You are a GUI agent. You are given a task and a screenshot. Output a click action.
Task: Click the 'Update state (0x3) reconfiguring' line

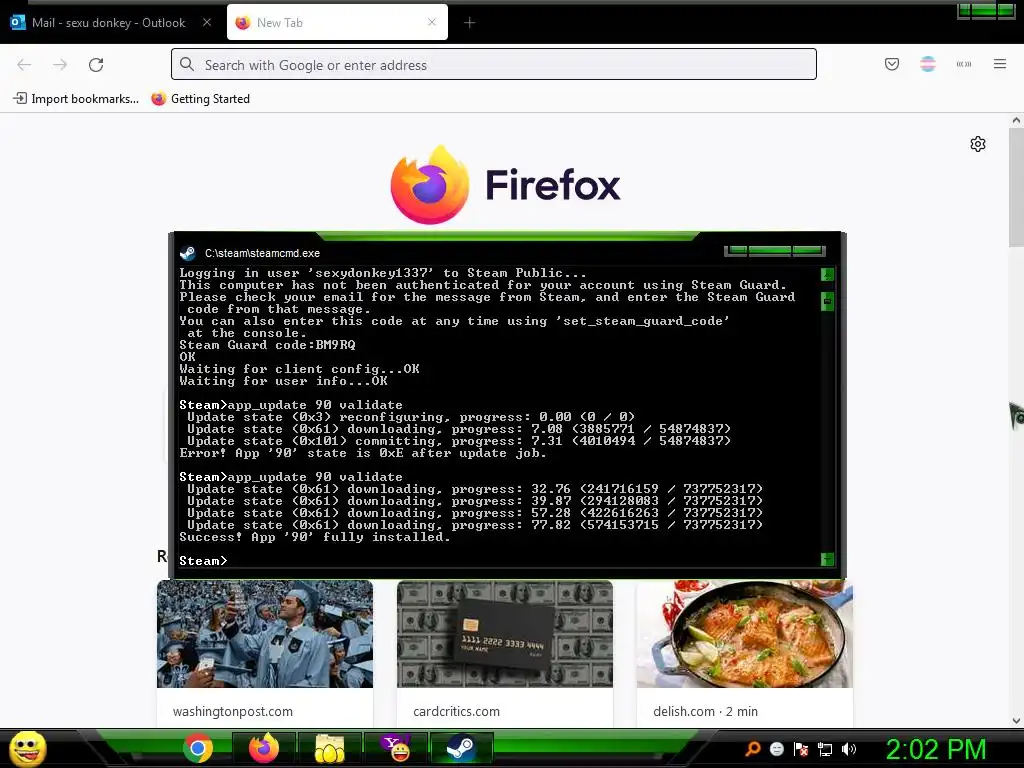(411, 417)
